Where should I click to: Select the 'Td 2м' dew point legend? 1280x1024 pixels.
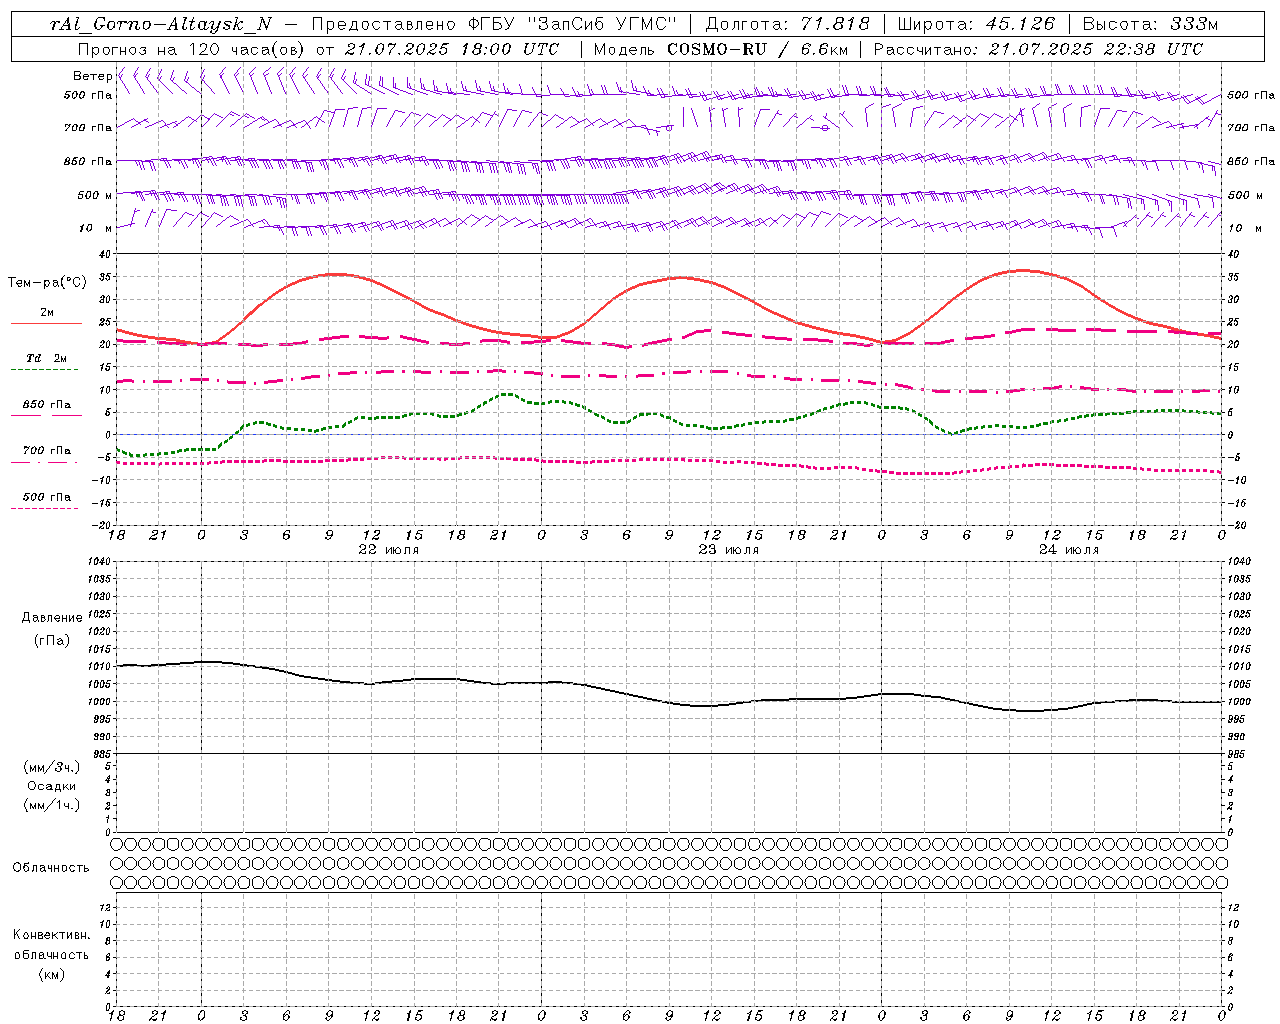coord(46,358)
